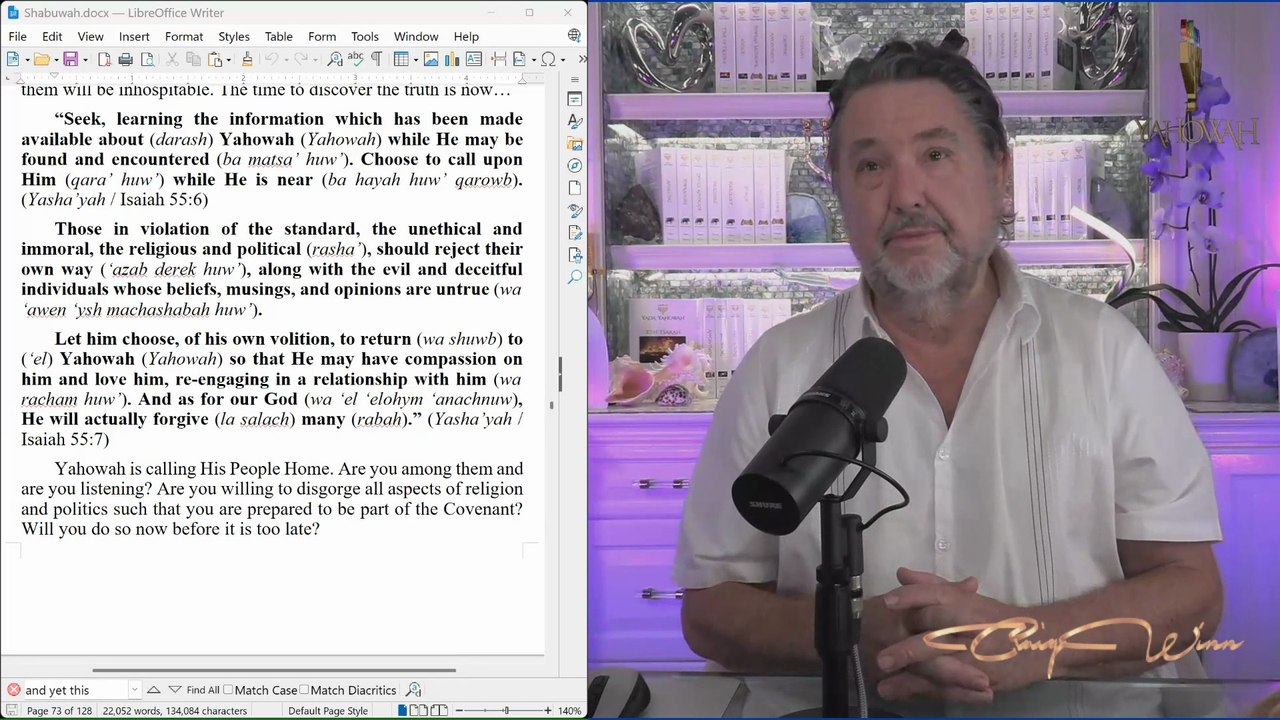
Task: Open the New document dropdown arrow
Action: click(x=27, y=60)
